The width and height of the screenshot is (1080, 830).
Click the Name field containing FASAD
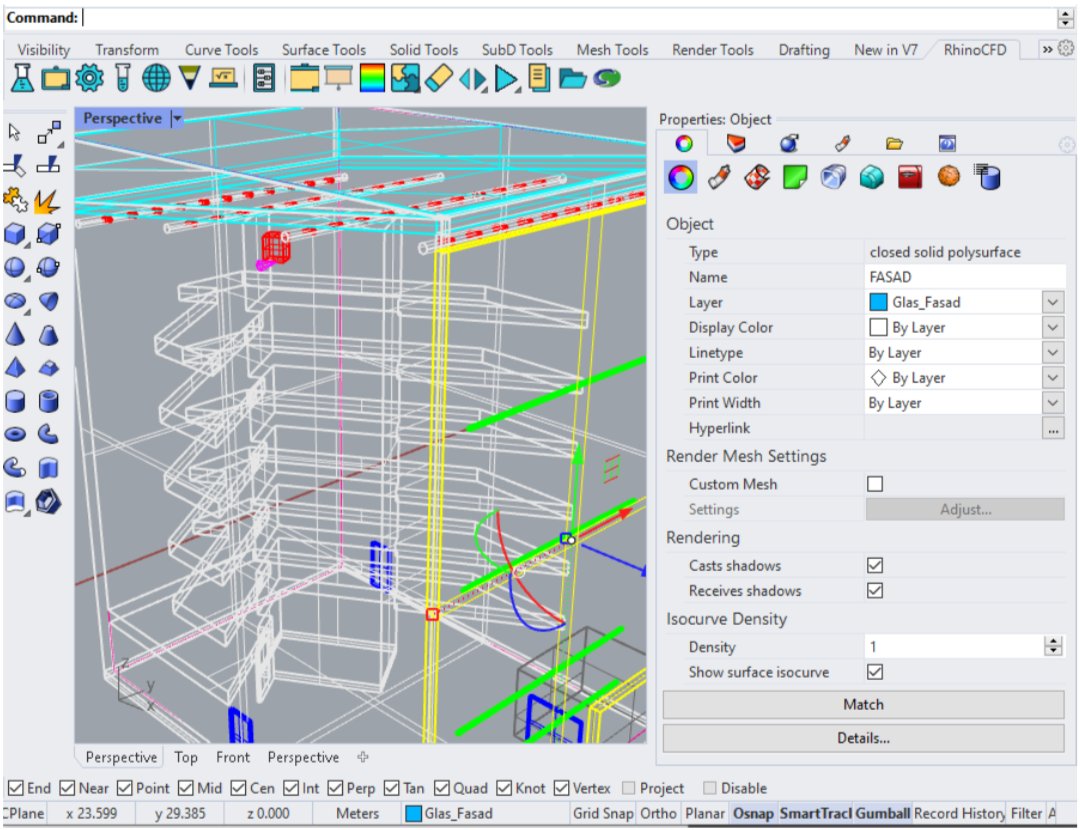tap(964, 277)
